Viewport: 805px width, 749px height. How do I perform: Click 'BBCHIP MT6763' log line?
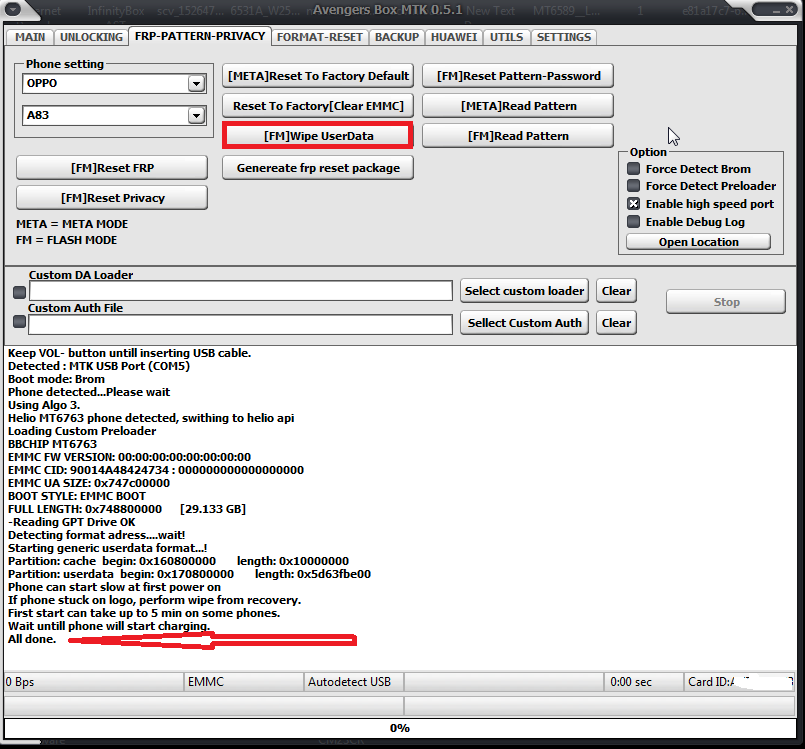pyautogui.click(x=52, y=444)
